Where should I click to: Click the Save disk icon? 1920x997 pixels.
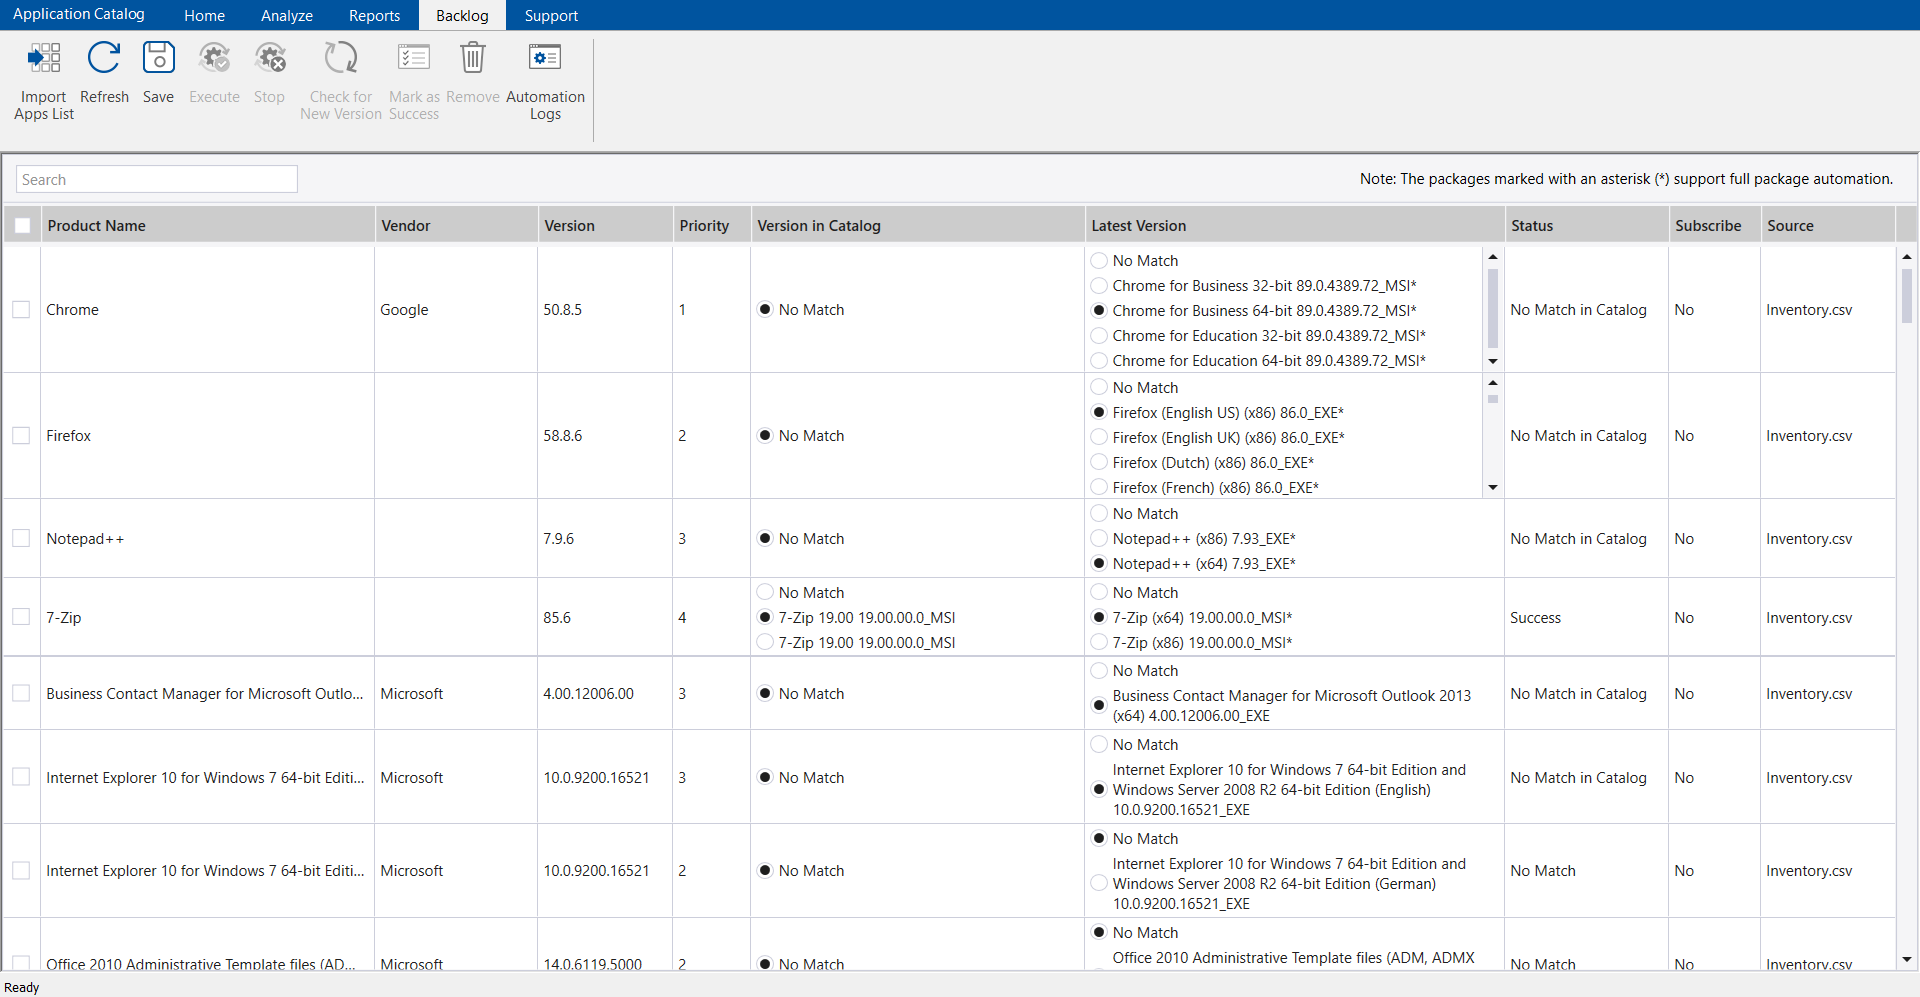pos(158,58)
